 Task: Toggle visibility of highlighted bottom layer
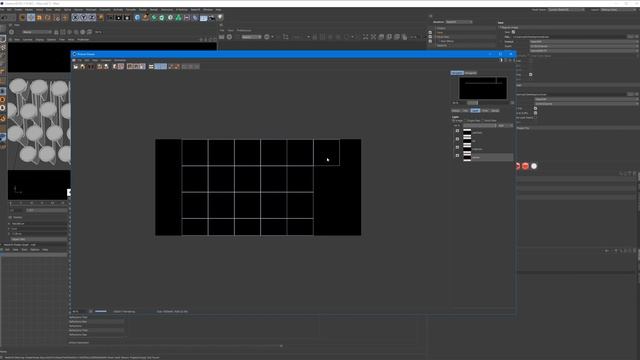pos(457,156)
